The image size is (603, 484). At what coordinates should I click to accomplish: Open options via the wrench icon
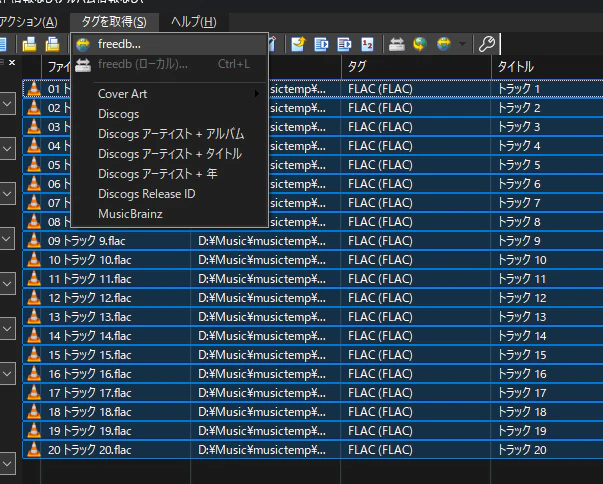487,44
